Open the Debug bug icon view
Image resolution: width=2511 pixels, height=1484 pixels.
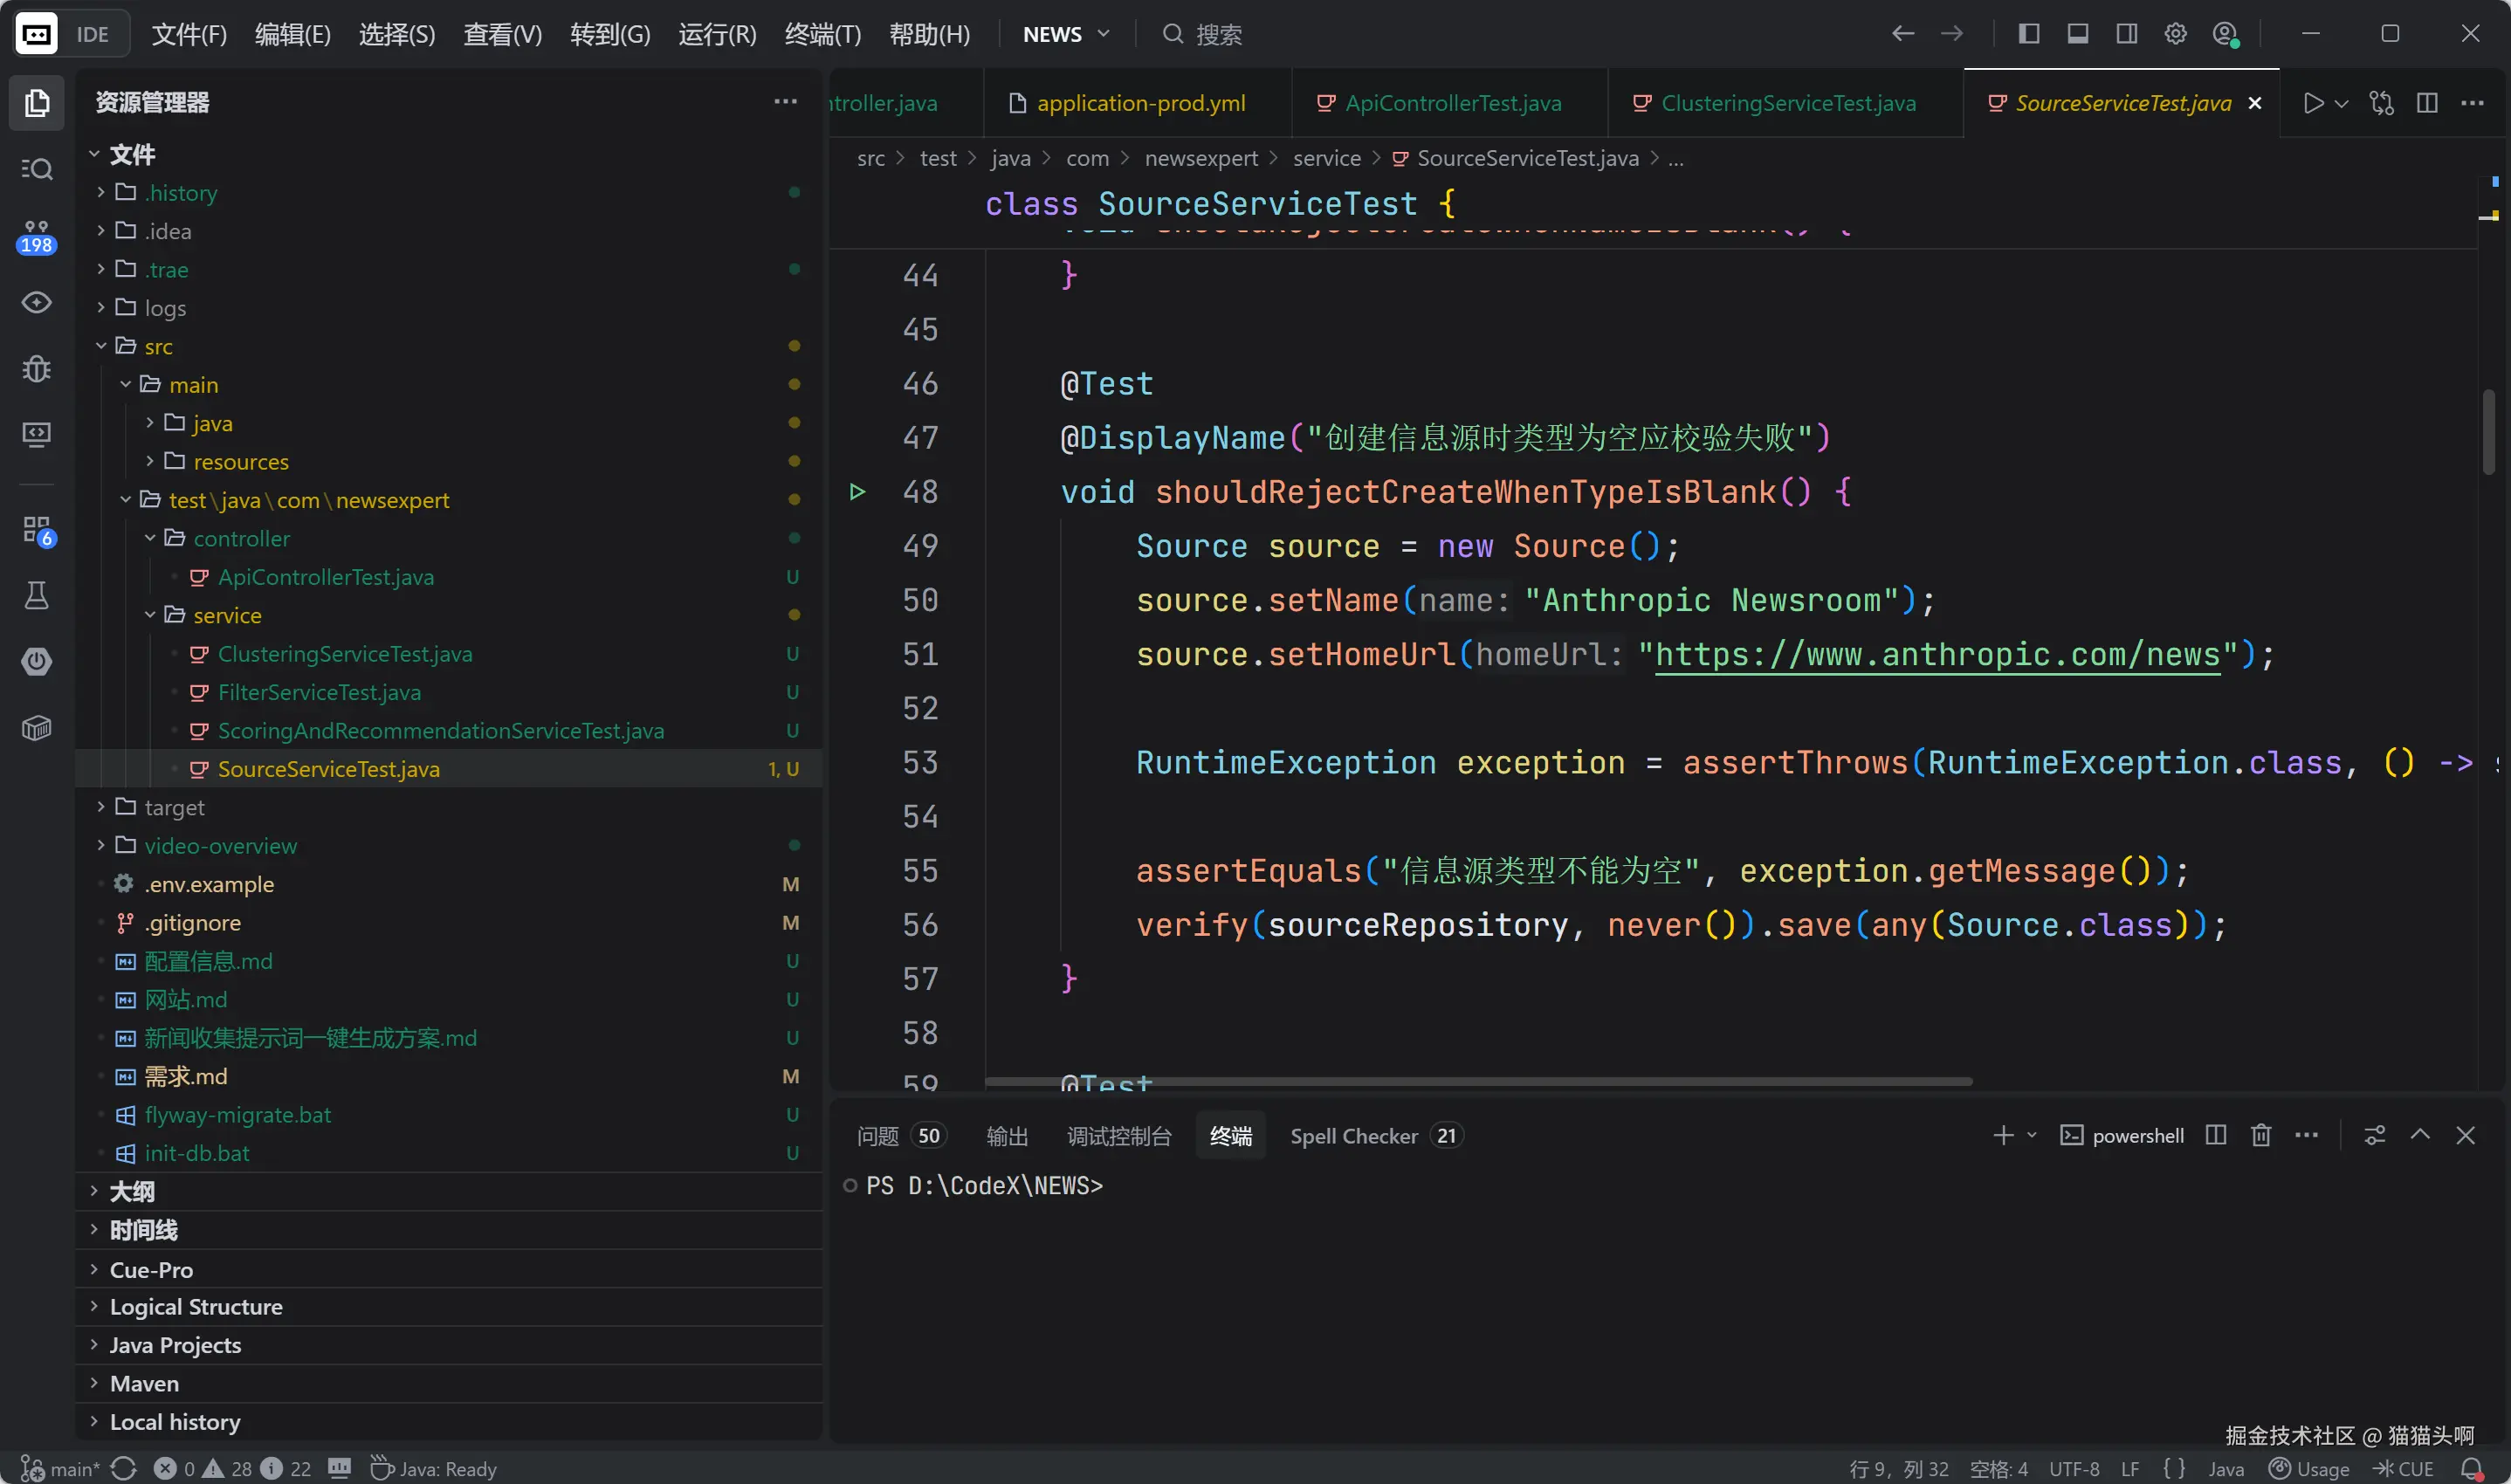tap(37, 369)
